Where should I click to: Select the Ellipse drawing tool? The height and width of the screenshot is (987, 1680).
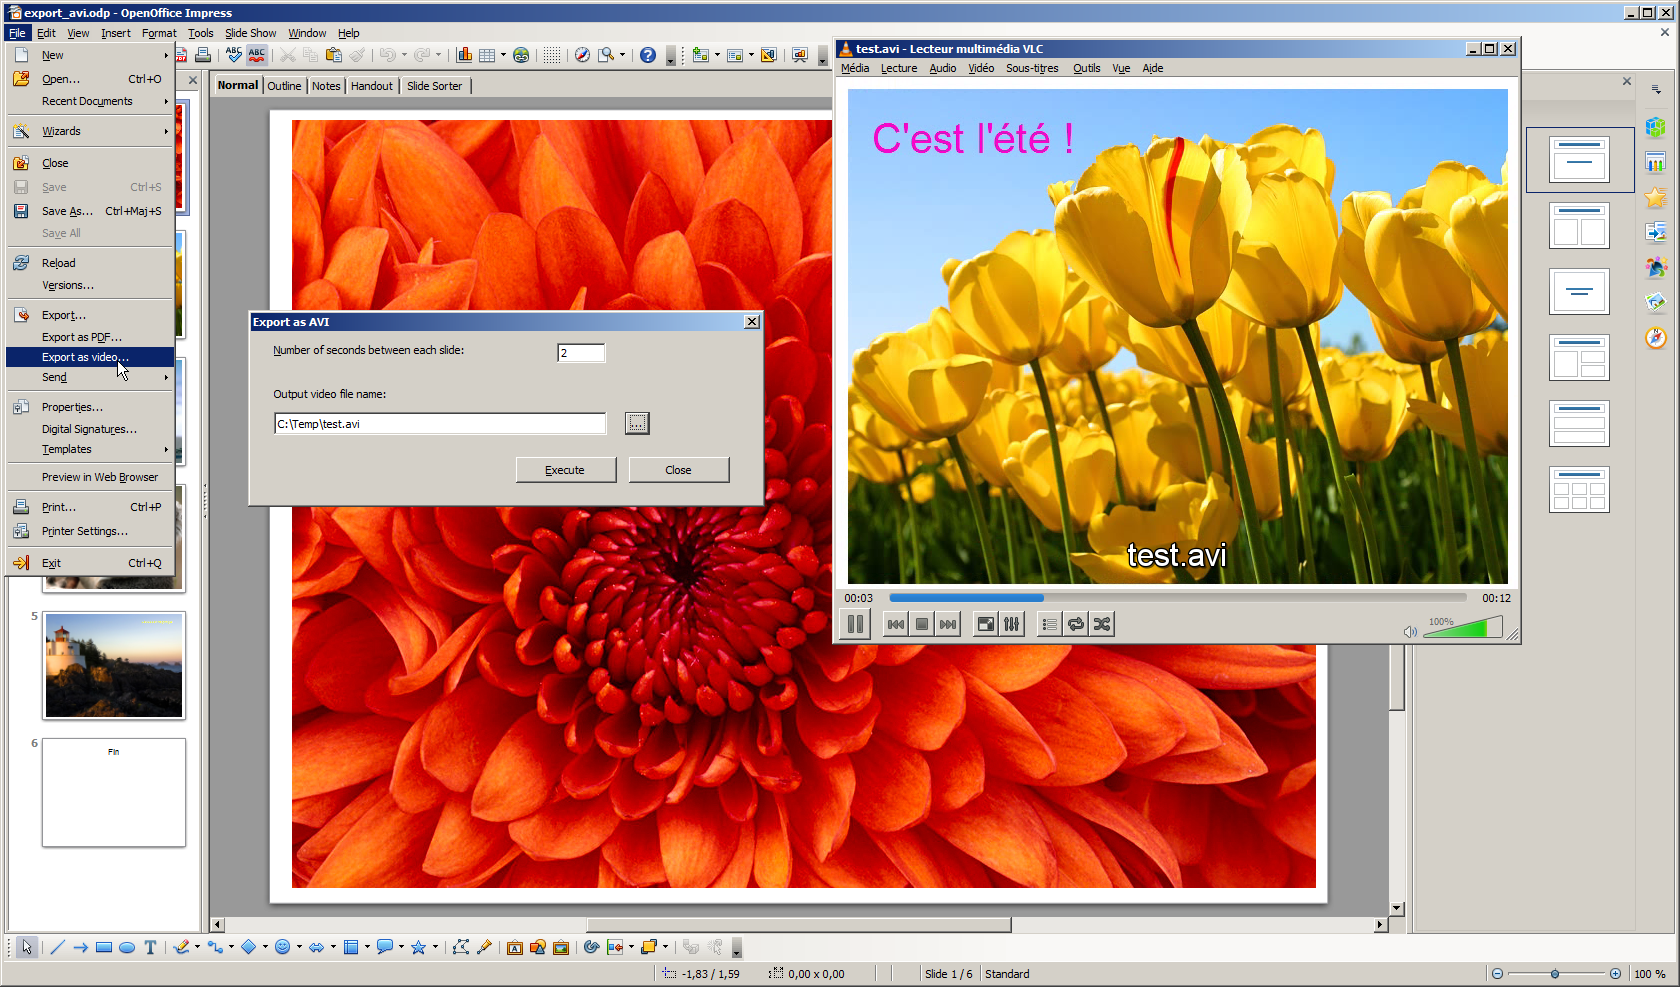tap(127, 947)
